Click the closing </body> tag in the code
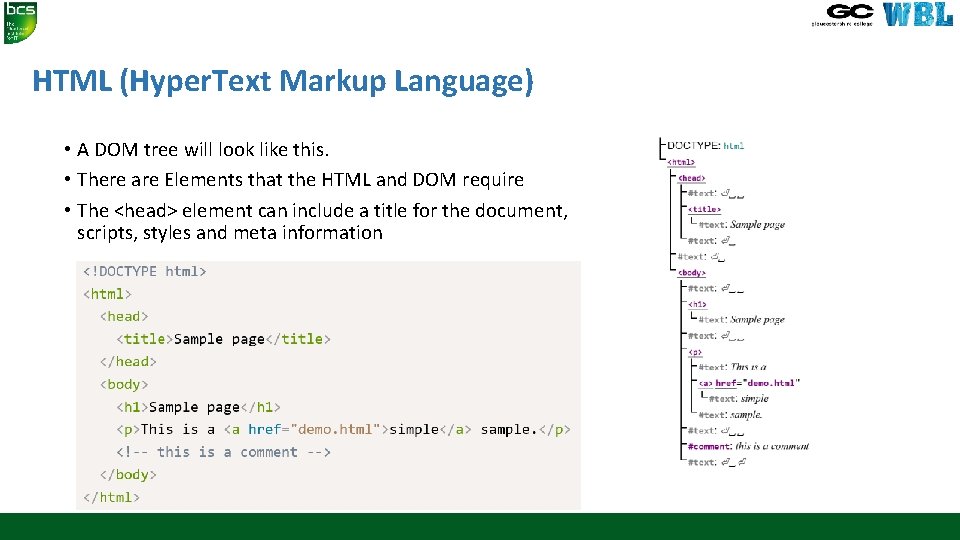960x540 pixels. pos(128,475)
